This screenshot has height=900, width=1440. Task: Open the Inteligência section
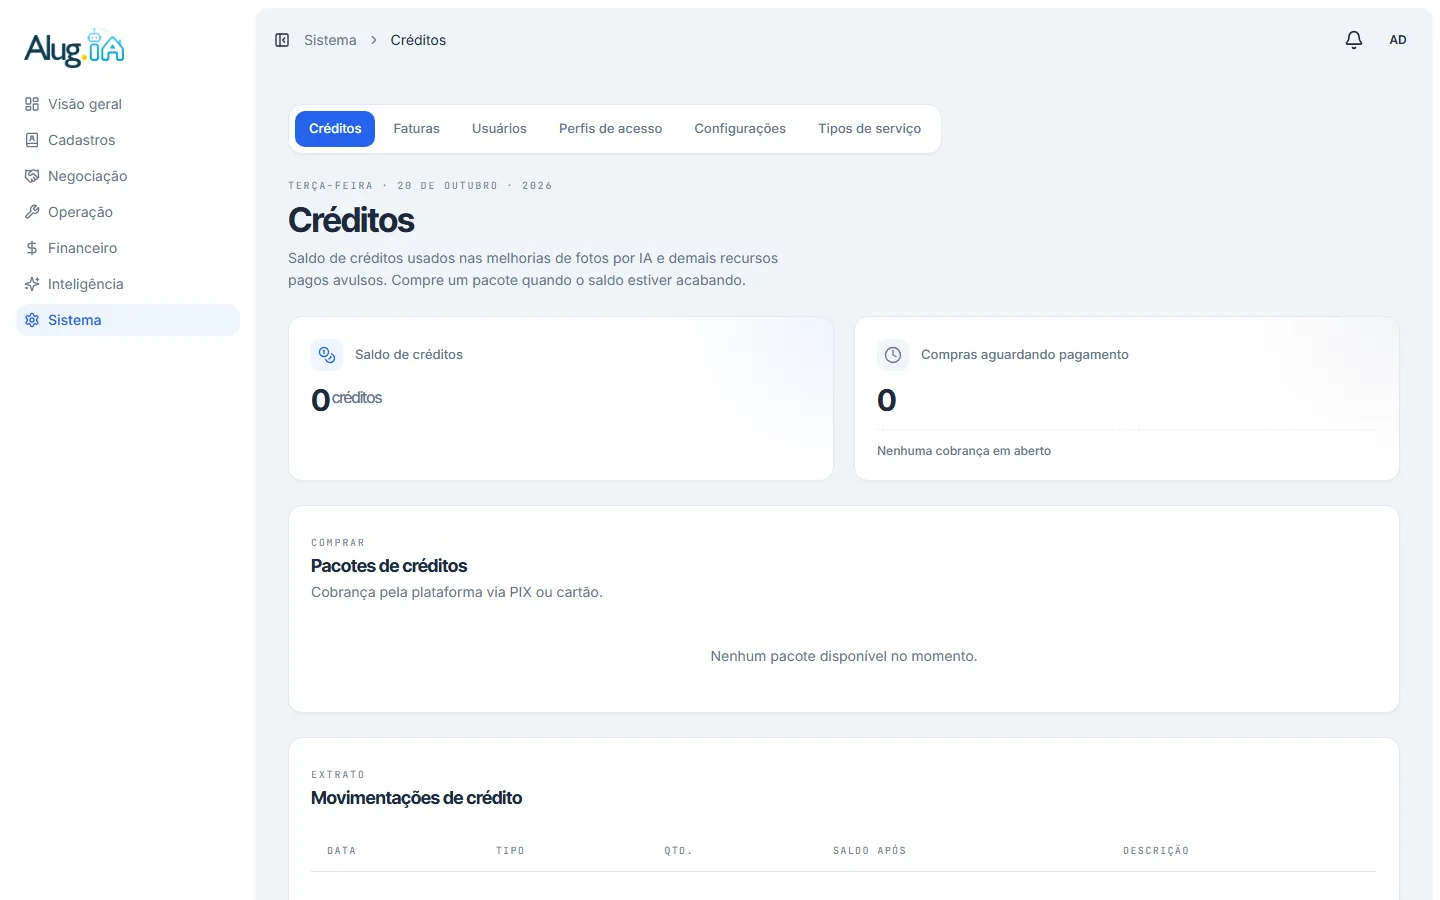pos(128,284)
